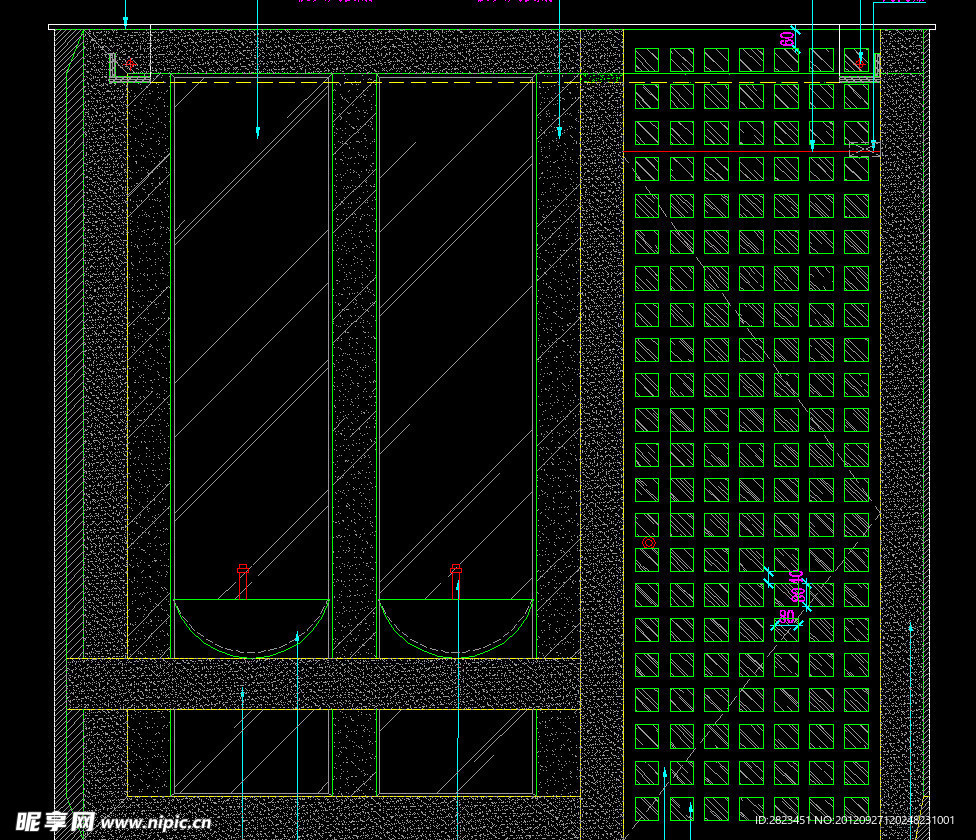The image size is (976, 840).
Task: Select the magenta 60 dimension label
Action: [787, 39]
